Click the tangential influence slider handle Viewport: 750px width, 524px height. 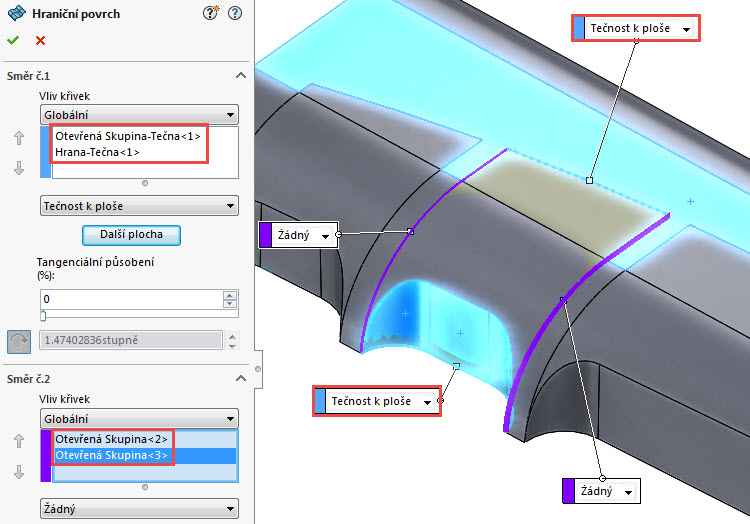click(43, 316)
